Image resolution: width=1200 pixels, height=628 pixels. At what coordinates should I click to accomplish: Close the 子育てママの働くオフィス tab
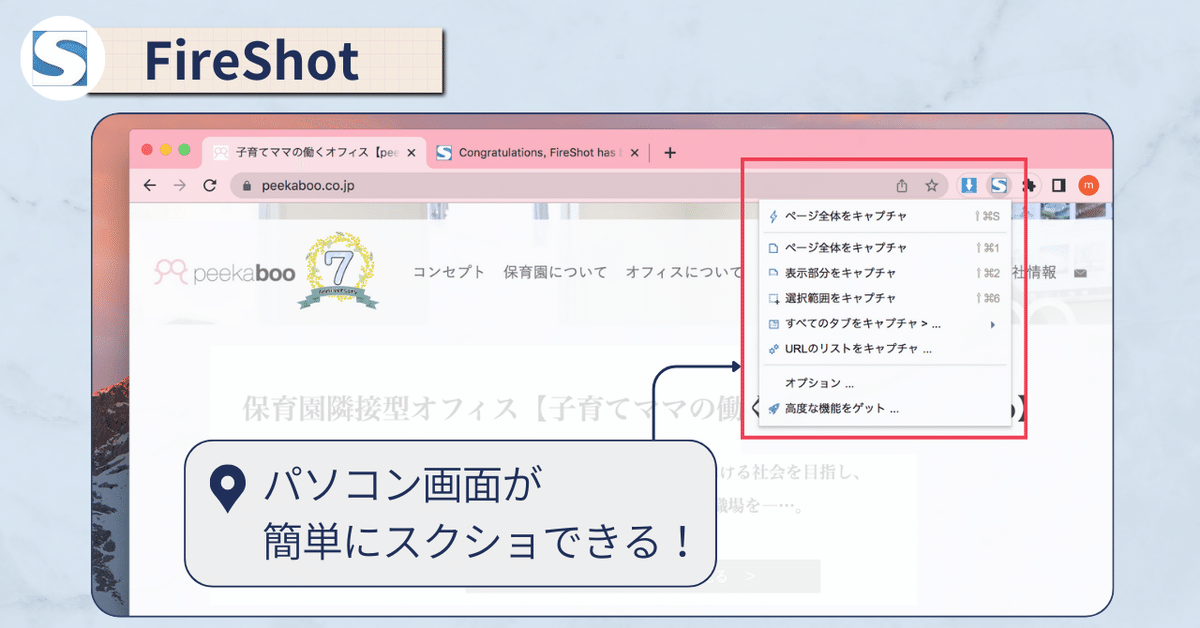411,153
